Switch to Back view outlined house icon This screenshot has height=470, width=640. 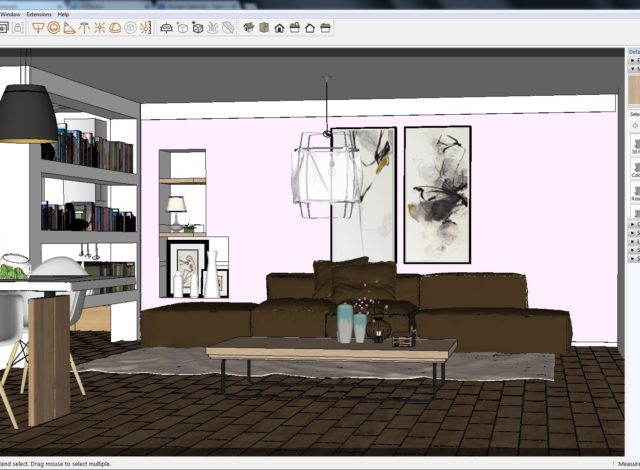tap(310, 28)
